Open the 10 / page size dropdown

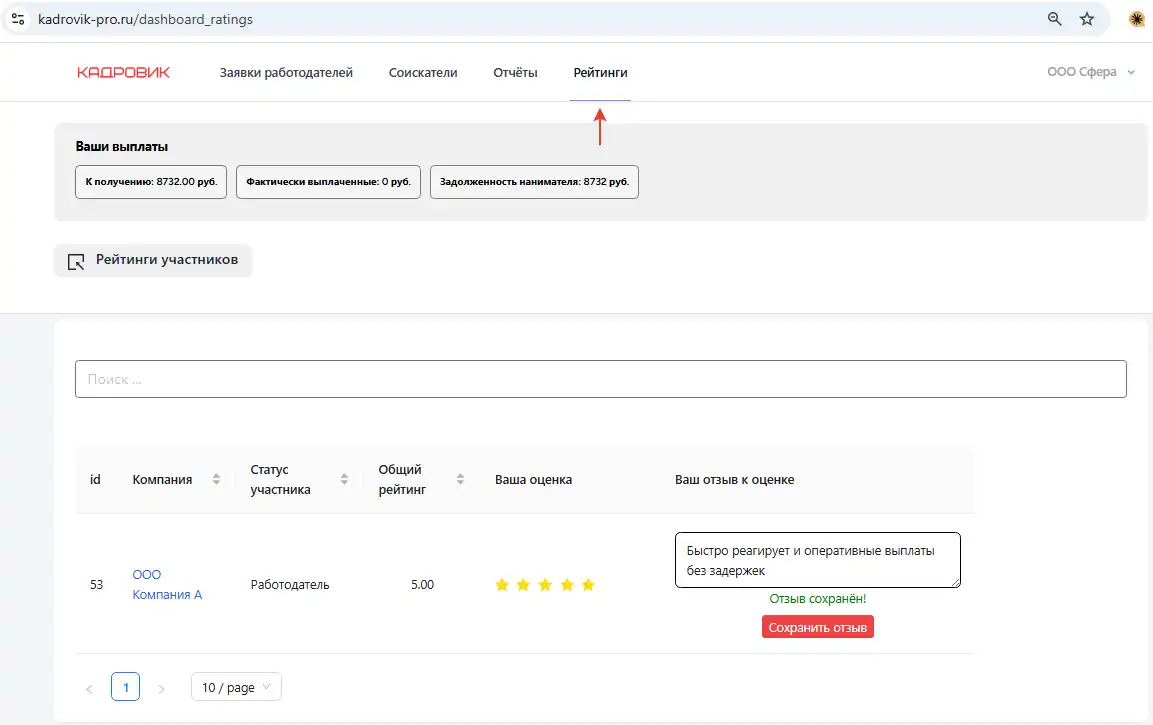pos(236,688)
